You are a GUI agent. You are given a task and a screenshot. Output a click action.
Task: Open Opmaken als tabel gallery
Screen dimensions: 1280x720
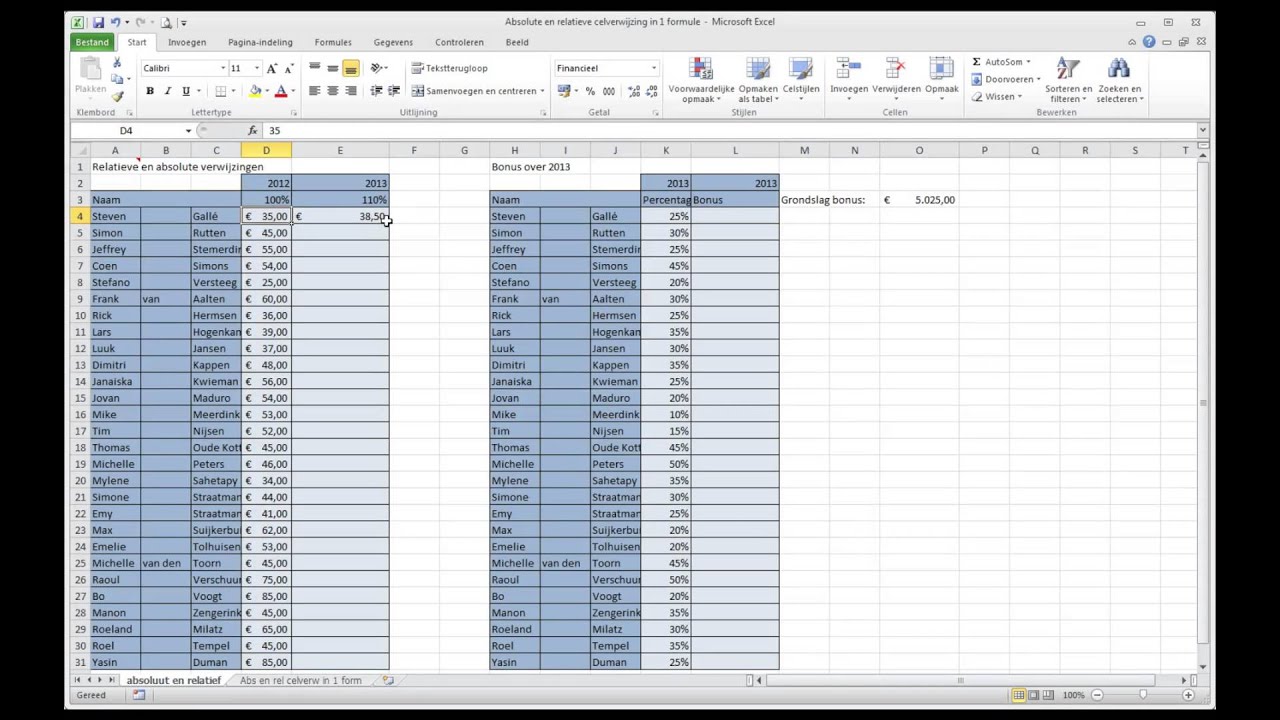pyautogui.click(x=758, y=81)
